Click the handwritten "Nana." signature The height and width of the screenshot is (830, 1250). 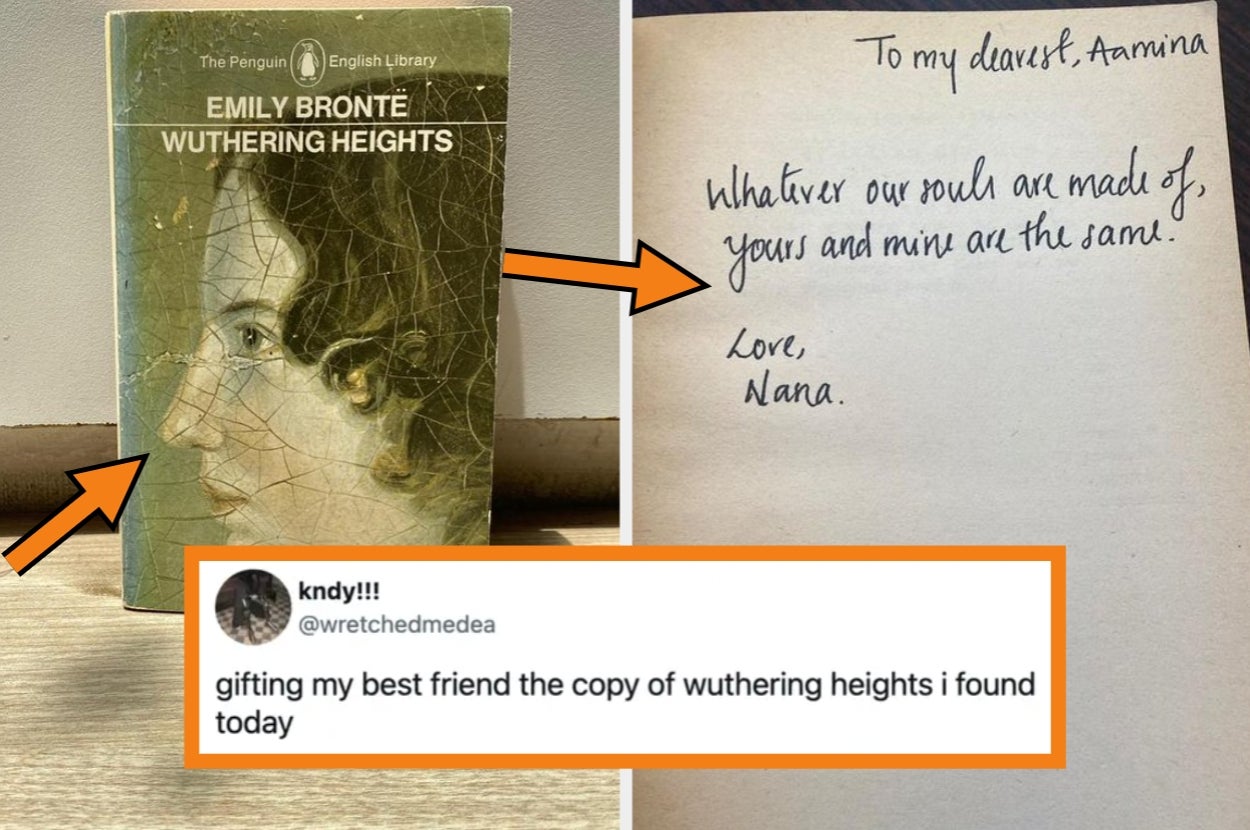pos(793,392)
